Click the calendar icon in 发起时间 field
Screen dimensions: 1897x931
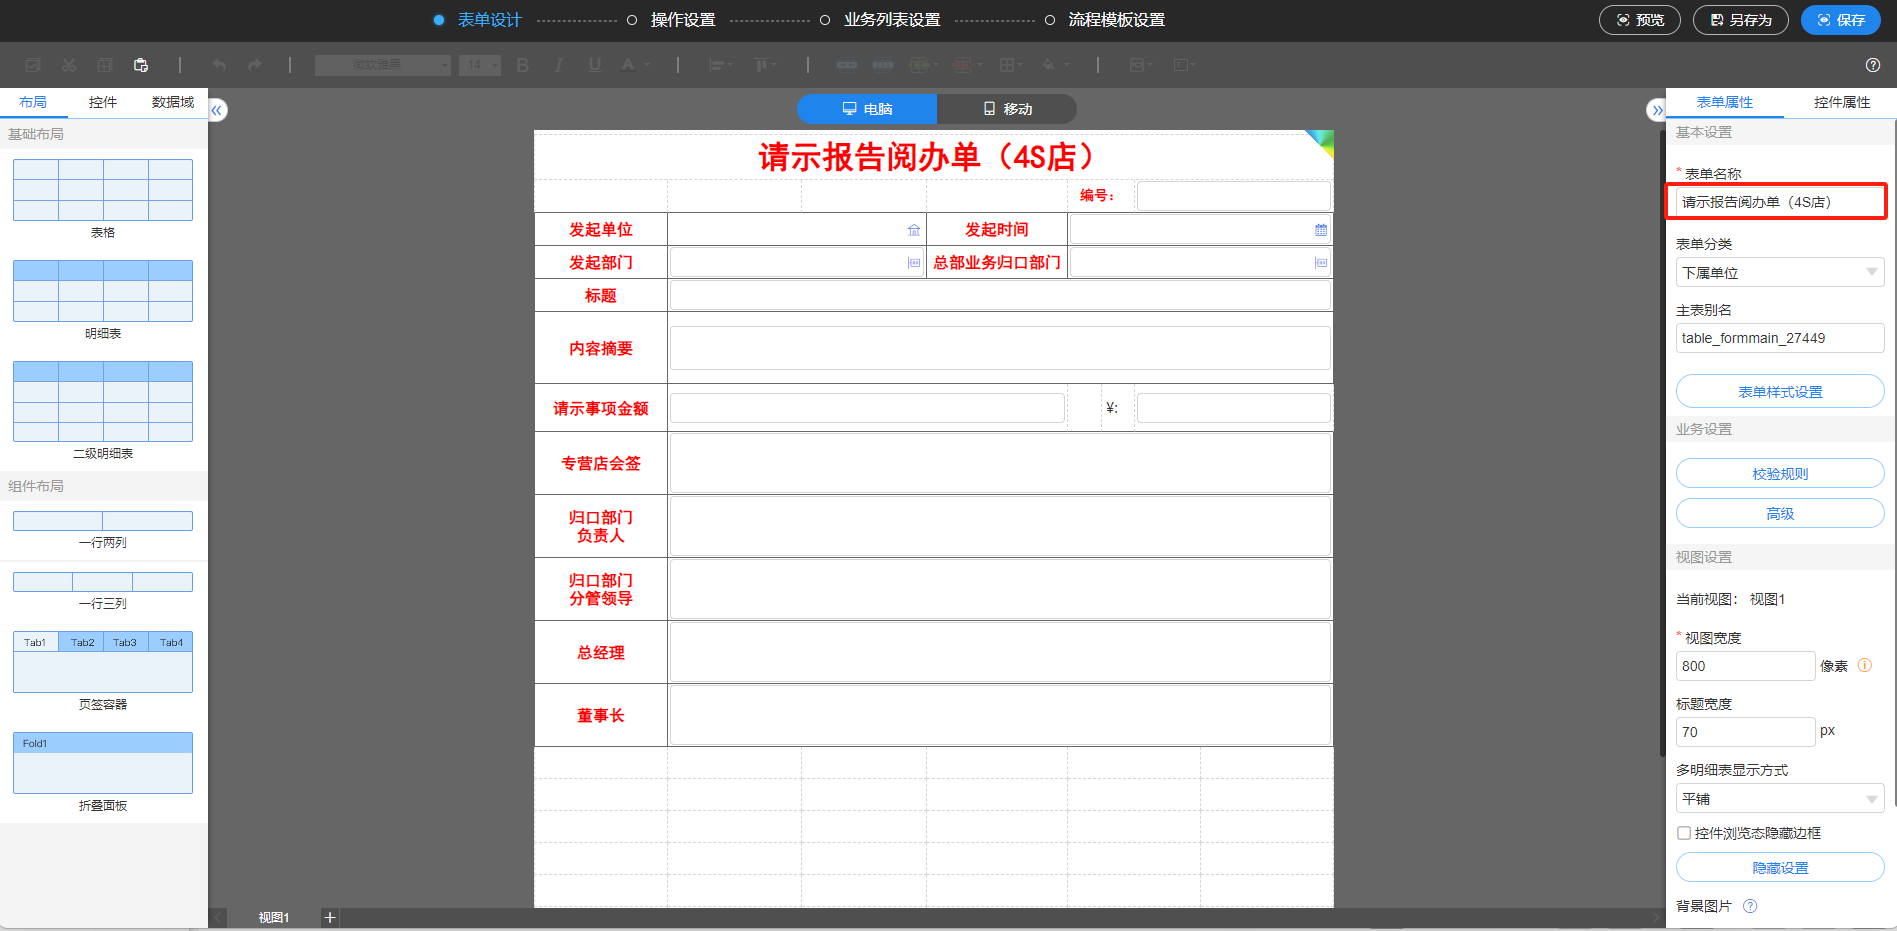pos(1320,230)
